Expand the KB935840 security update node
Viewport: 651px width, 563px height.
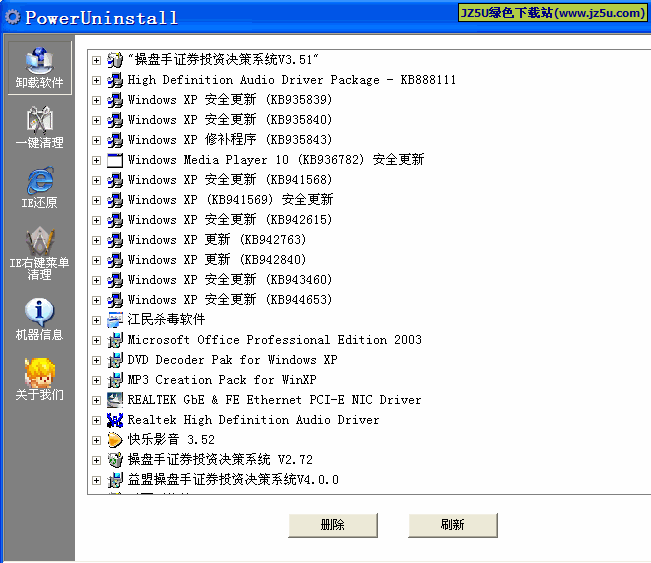pos(96,120)
